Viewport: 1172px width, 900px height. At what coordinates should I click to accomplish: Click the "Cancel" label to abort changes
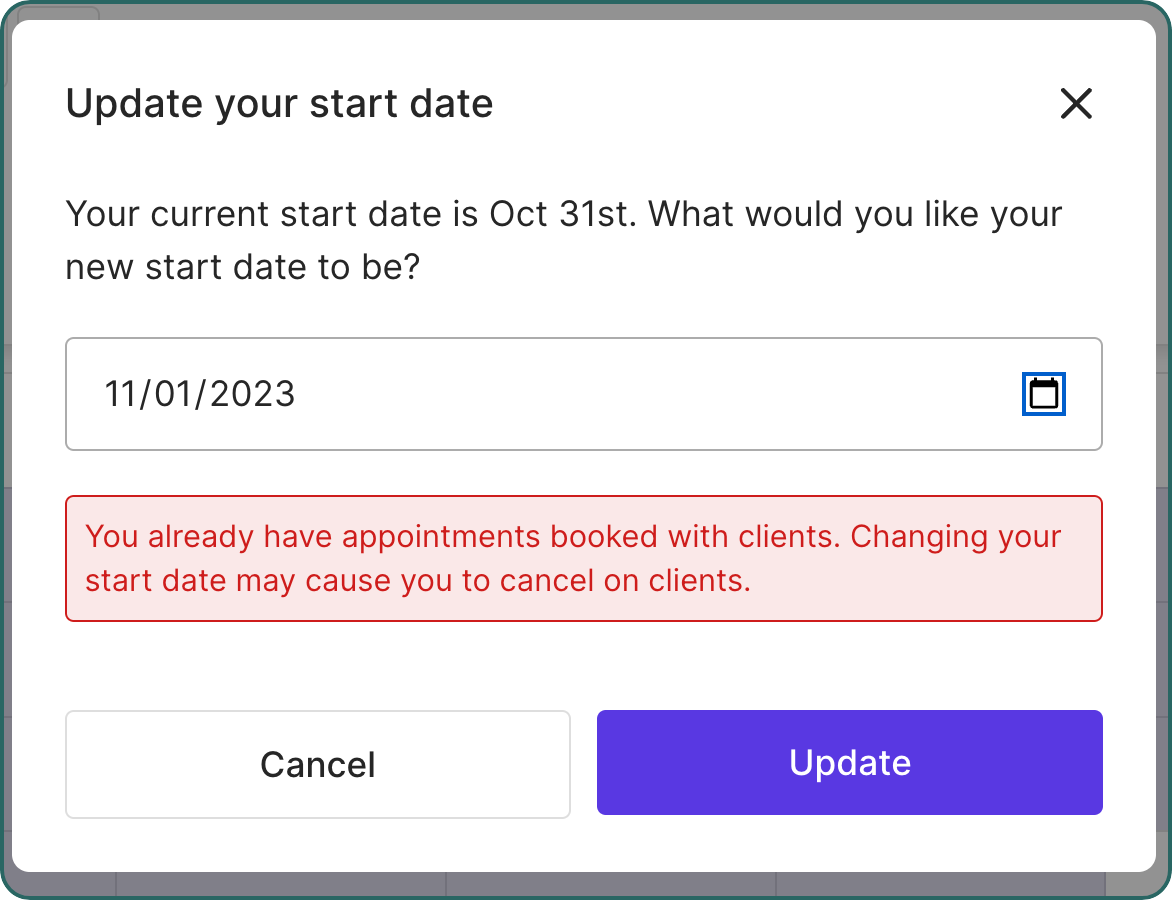(318, 765)
